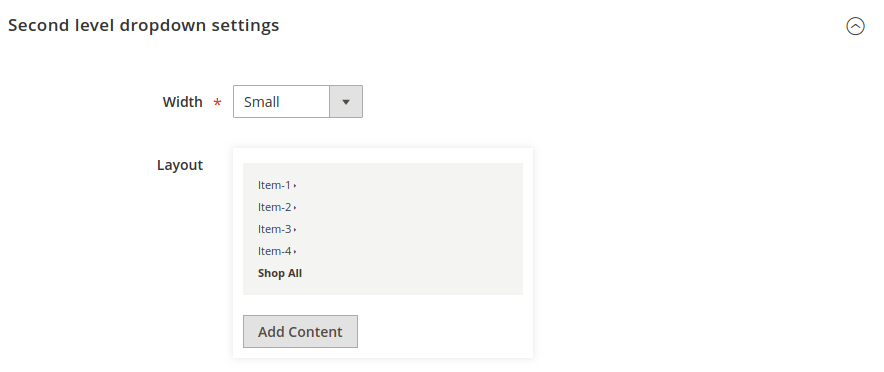Viewport: 884px width, 372px height.
Task: Select Item-1 in the layout preview
Action: click(274, 185)
